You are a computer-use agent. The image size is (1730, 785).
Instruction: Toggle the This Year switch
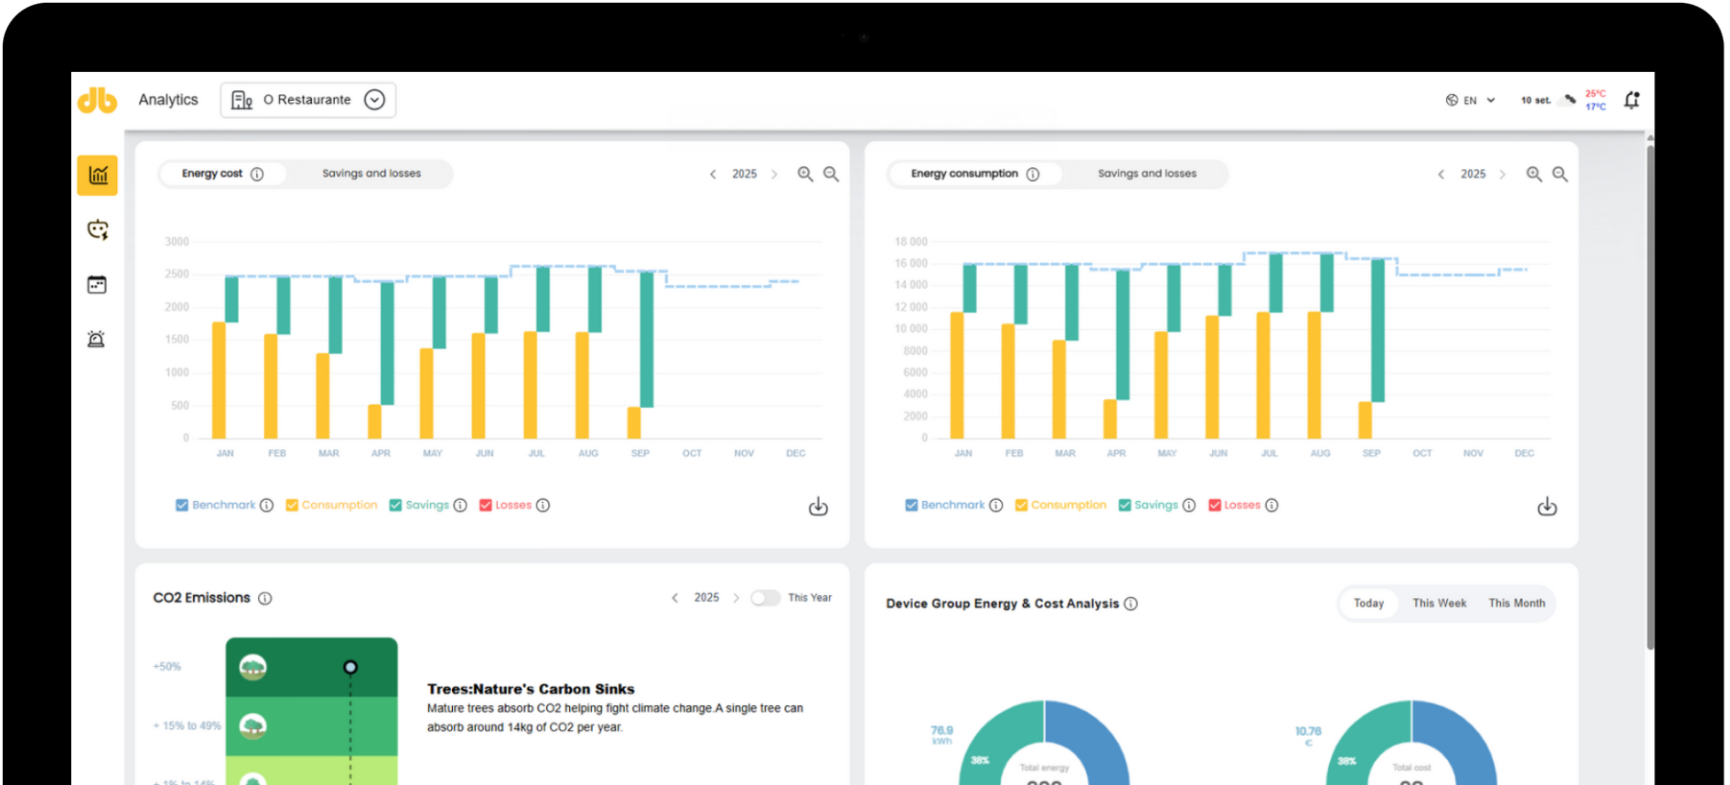point(765,598)
